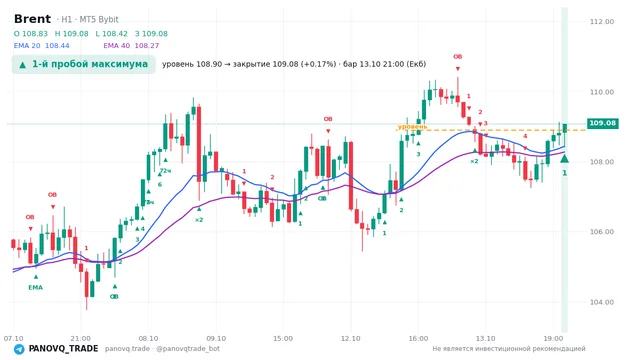This screenshot has width=640, height=360.
Task: Click the 19:00 time axis label
Action: point(553,338)
